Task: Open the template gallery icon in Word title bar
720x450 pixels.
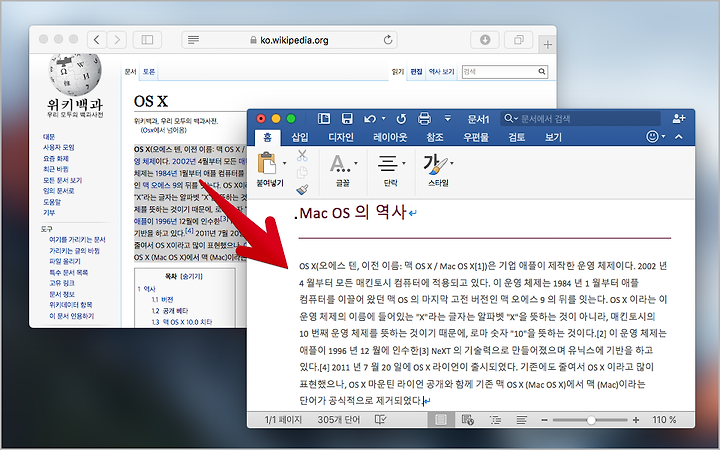Action: click(x=324, y=119)
